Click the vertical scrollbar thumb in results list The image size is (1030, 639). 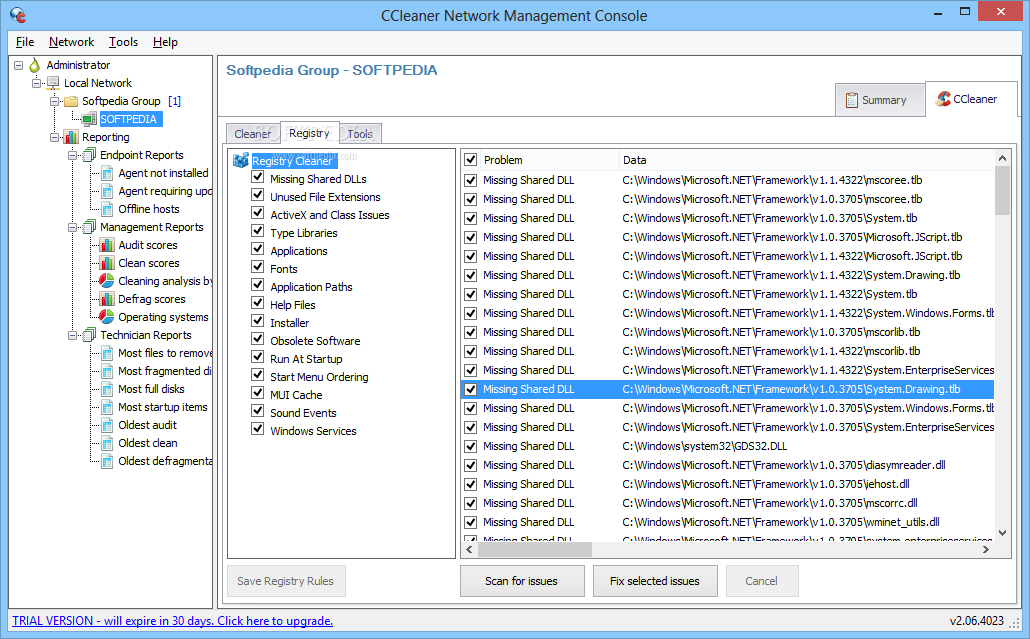click(x=1002, y=190)
